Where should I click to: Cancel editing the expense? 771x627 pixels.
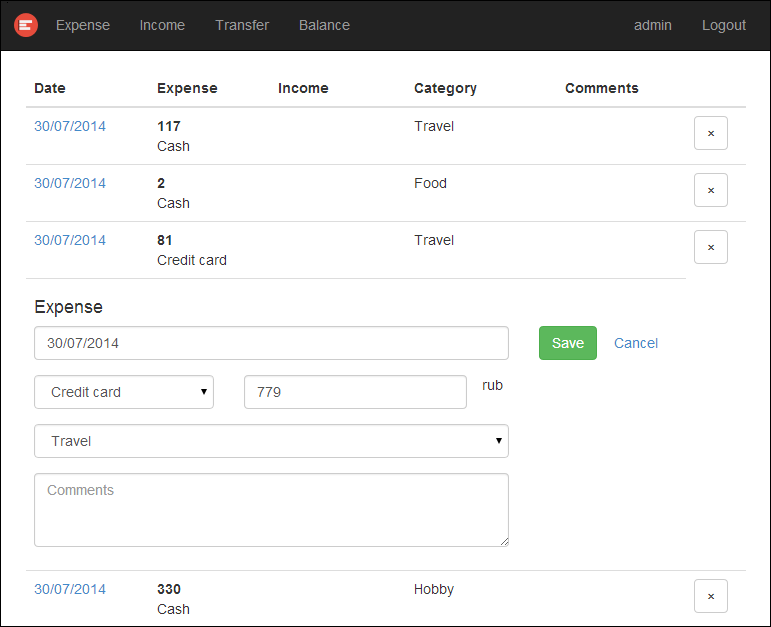tap(636, 343)
